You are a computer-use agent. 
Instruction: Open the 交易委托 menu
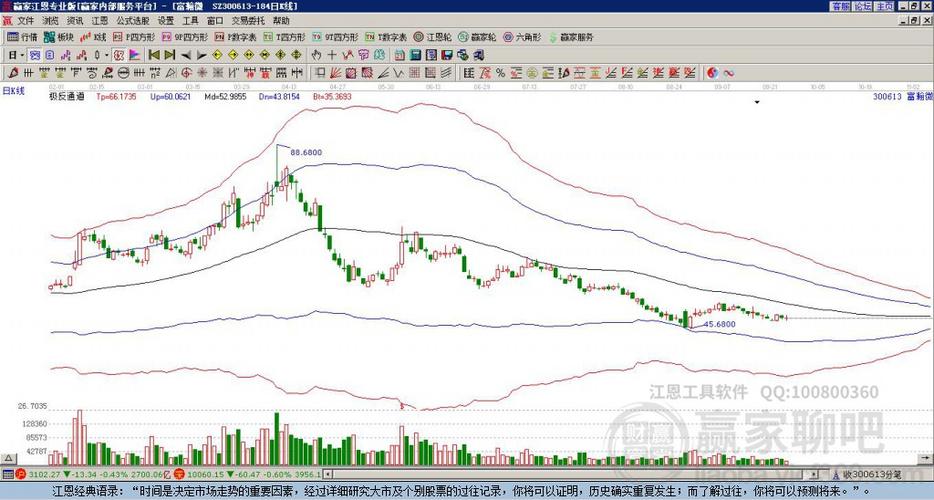click(x=248, y=21)
